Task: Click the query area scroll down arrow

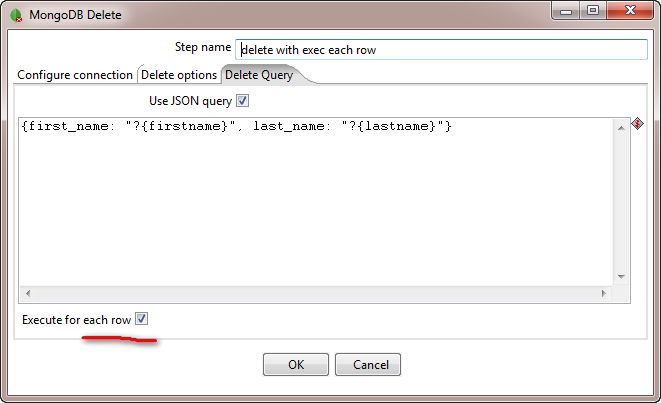Action: tap(621, 277)
